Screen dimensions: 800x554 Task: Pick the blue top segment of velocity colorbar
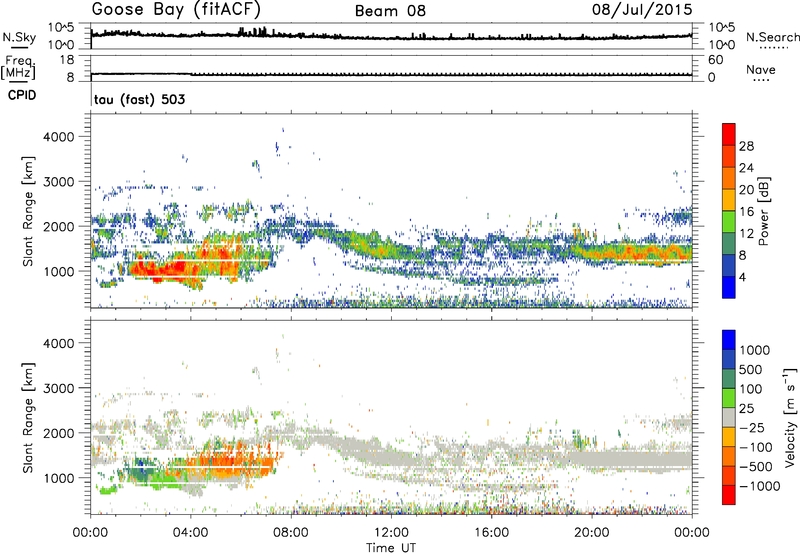(x=729, y=340)
